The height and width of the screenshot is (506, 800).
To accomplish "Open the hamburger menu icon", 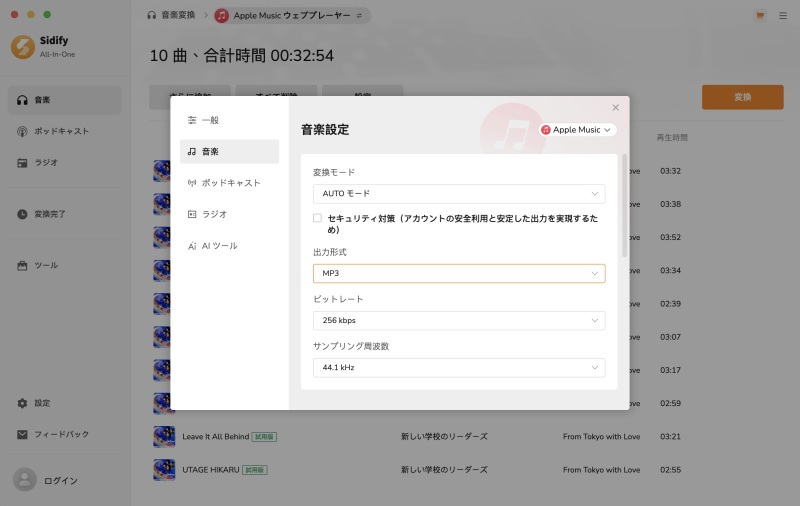I will [x=783, y=16].
